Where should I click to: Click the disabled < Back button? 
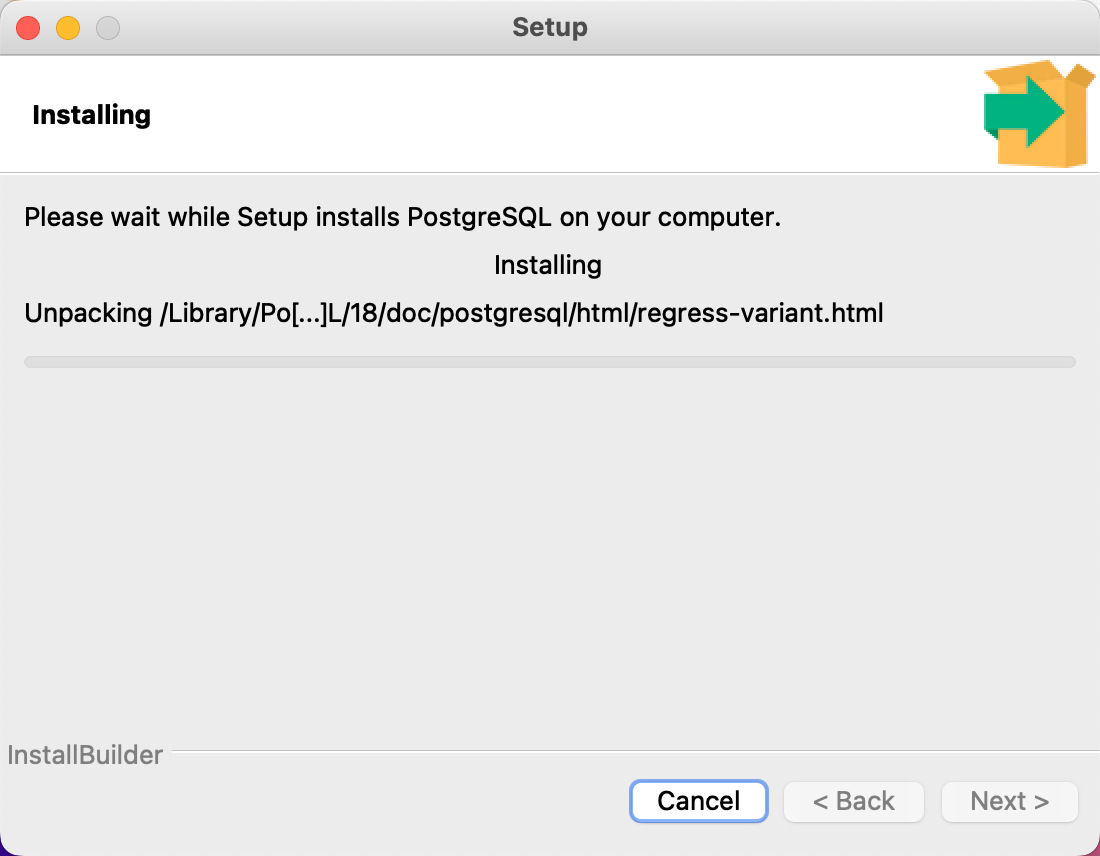coord(854,801)
